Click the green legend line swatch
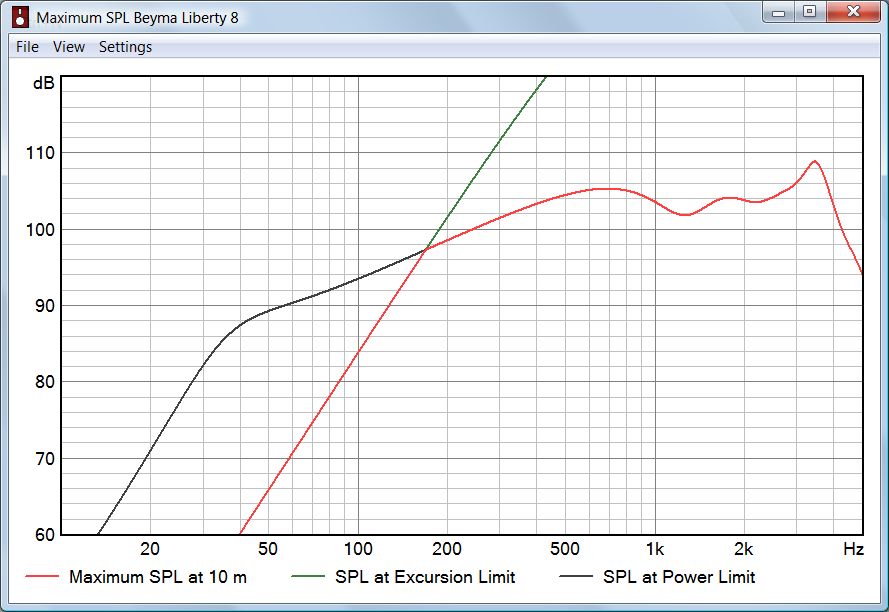The image size is (889, 612). pos(308,577)
